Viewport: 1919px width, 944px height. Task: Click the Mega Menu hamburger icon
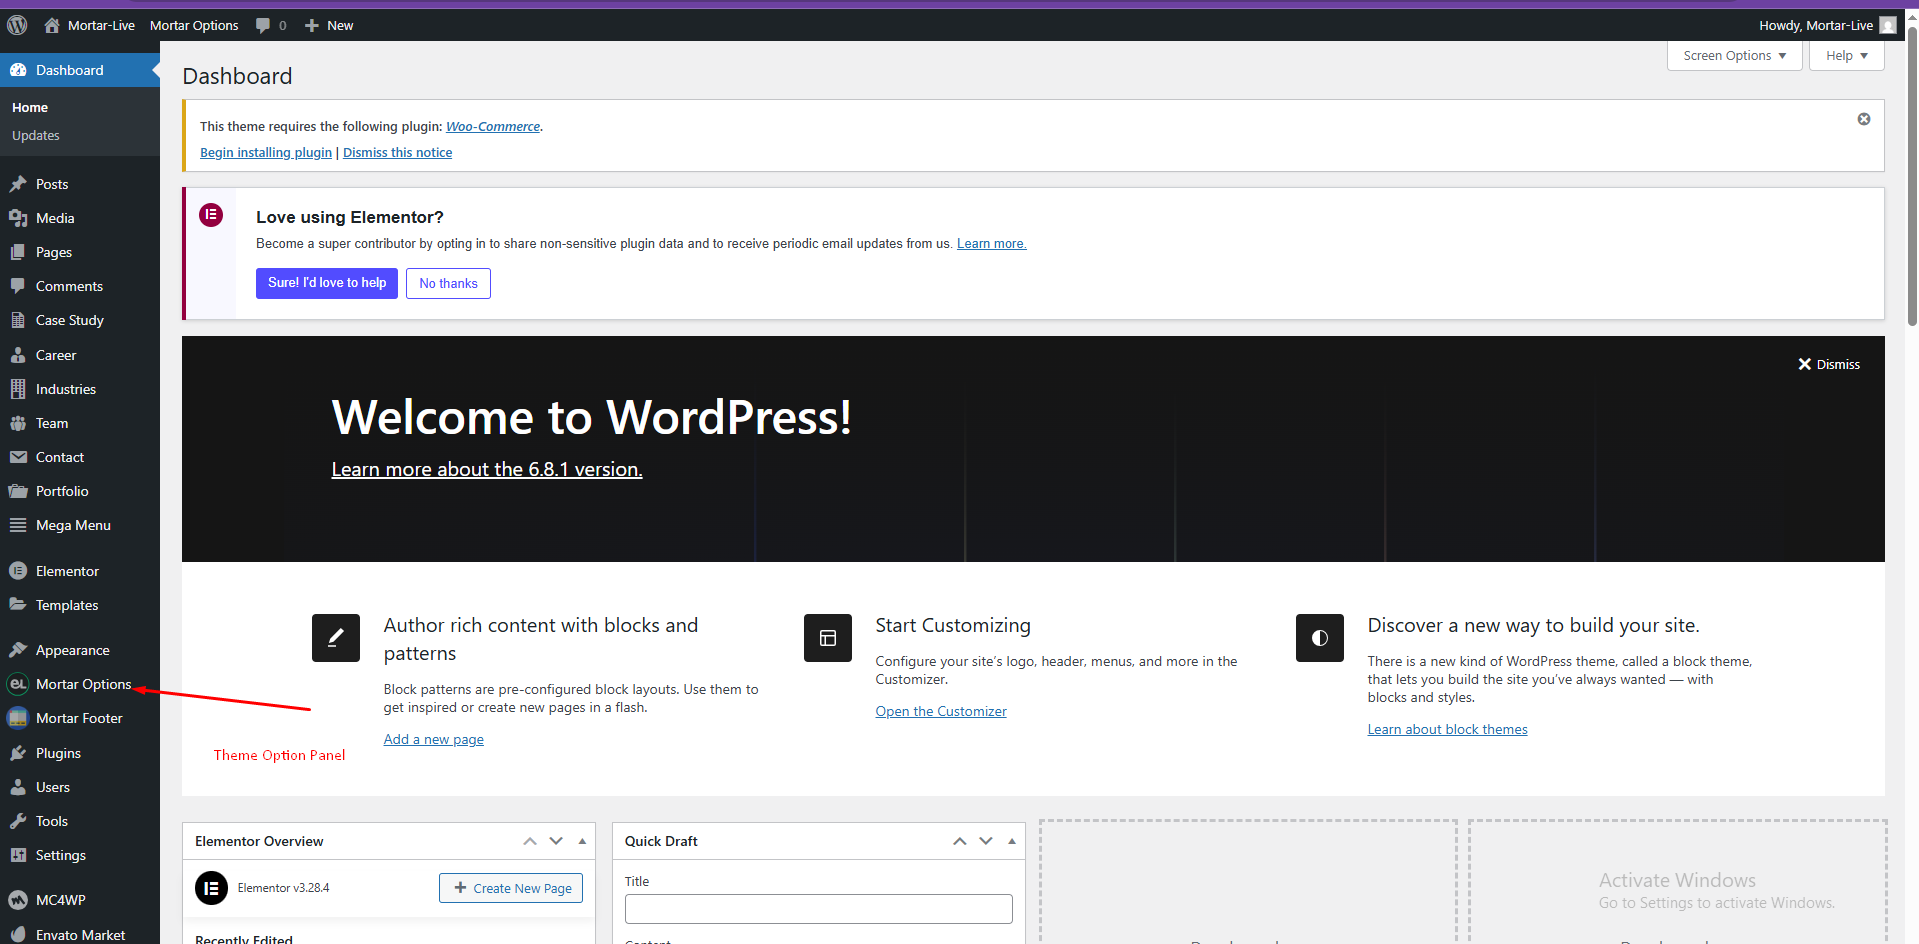18,525
